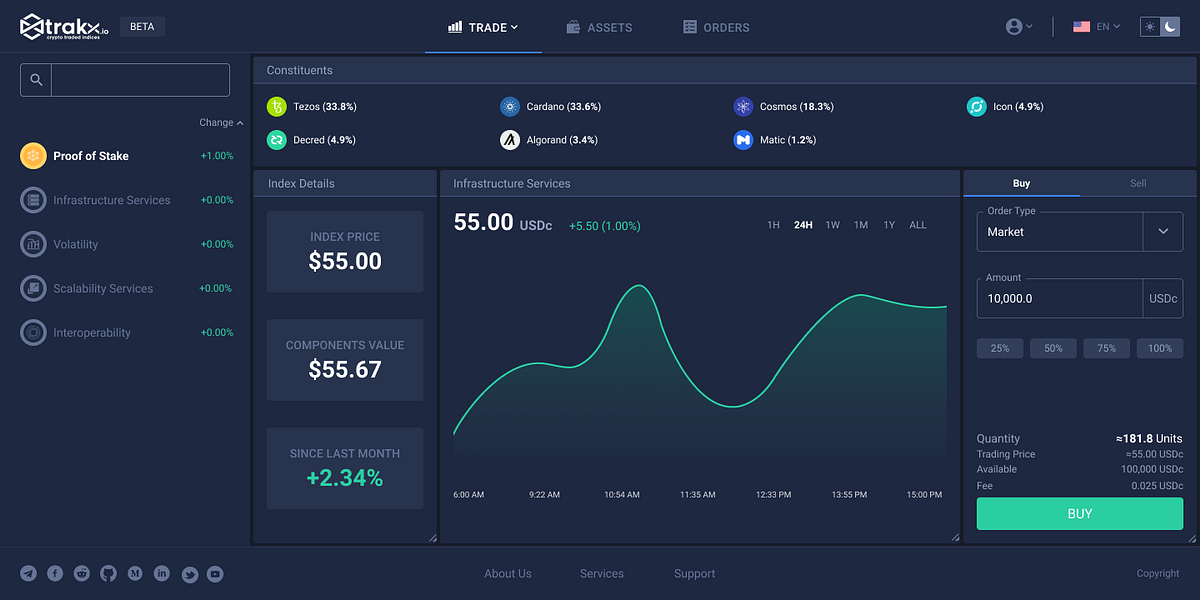Sort the index list by Change

[221, 123]
